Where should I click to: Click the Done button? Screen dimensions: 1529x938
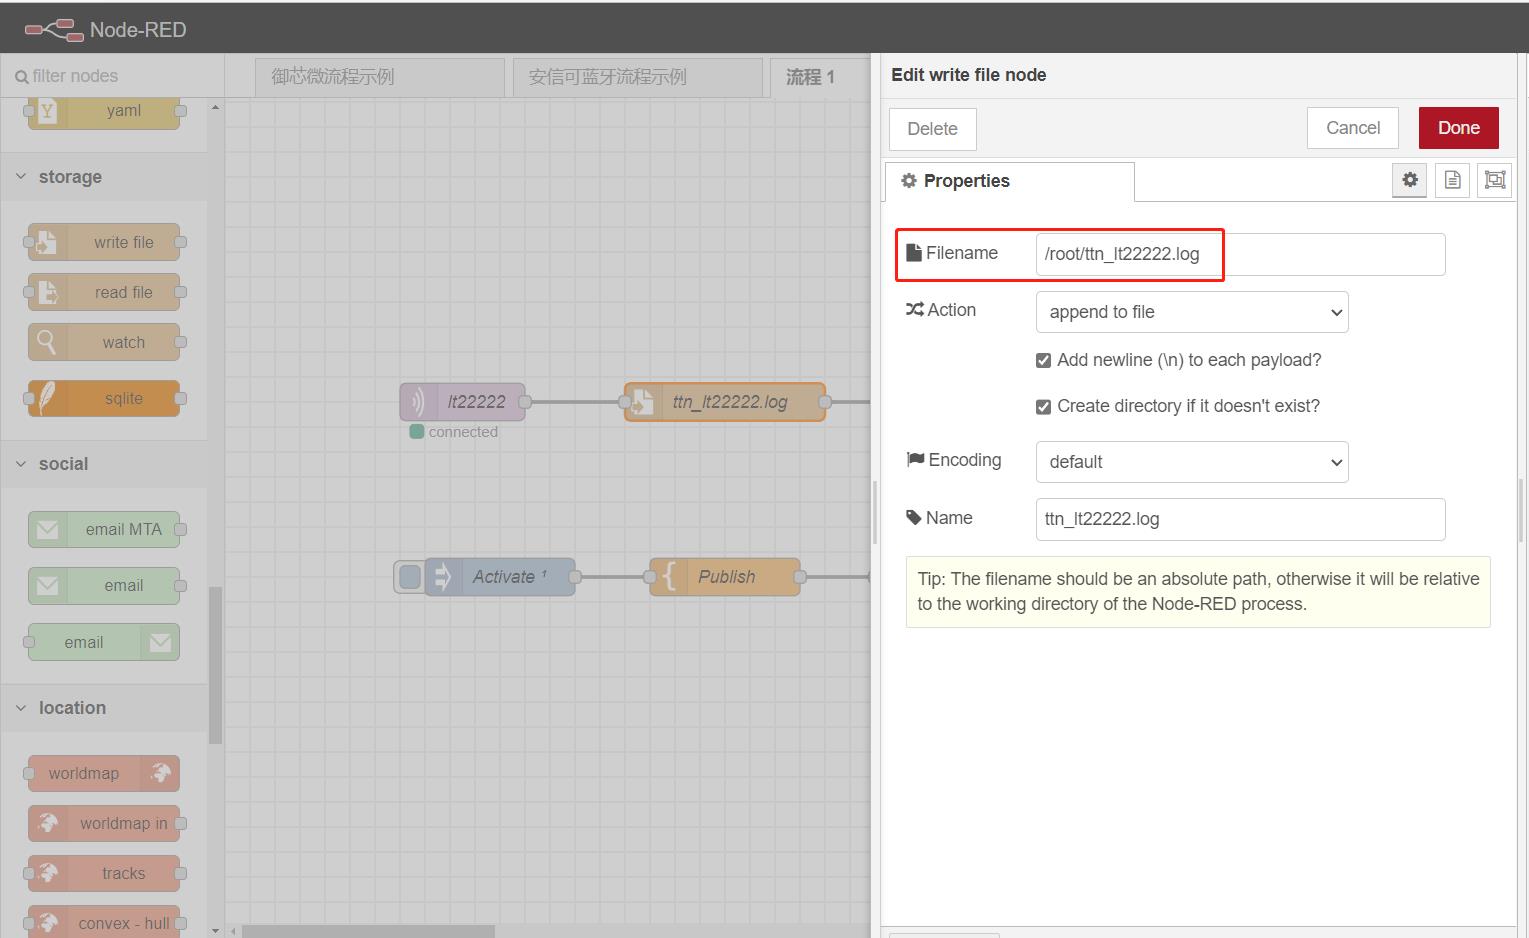tap(1458, 128)
